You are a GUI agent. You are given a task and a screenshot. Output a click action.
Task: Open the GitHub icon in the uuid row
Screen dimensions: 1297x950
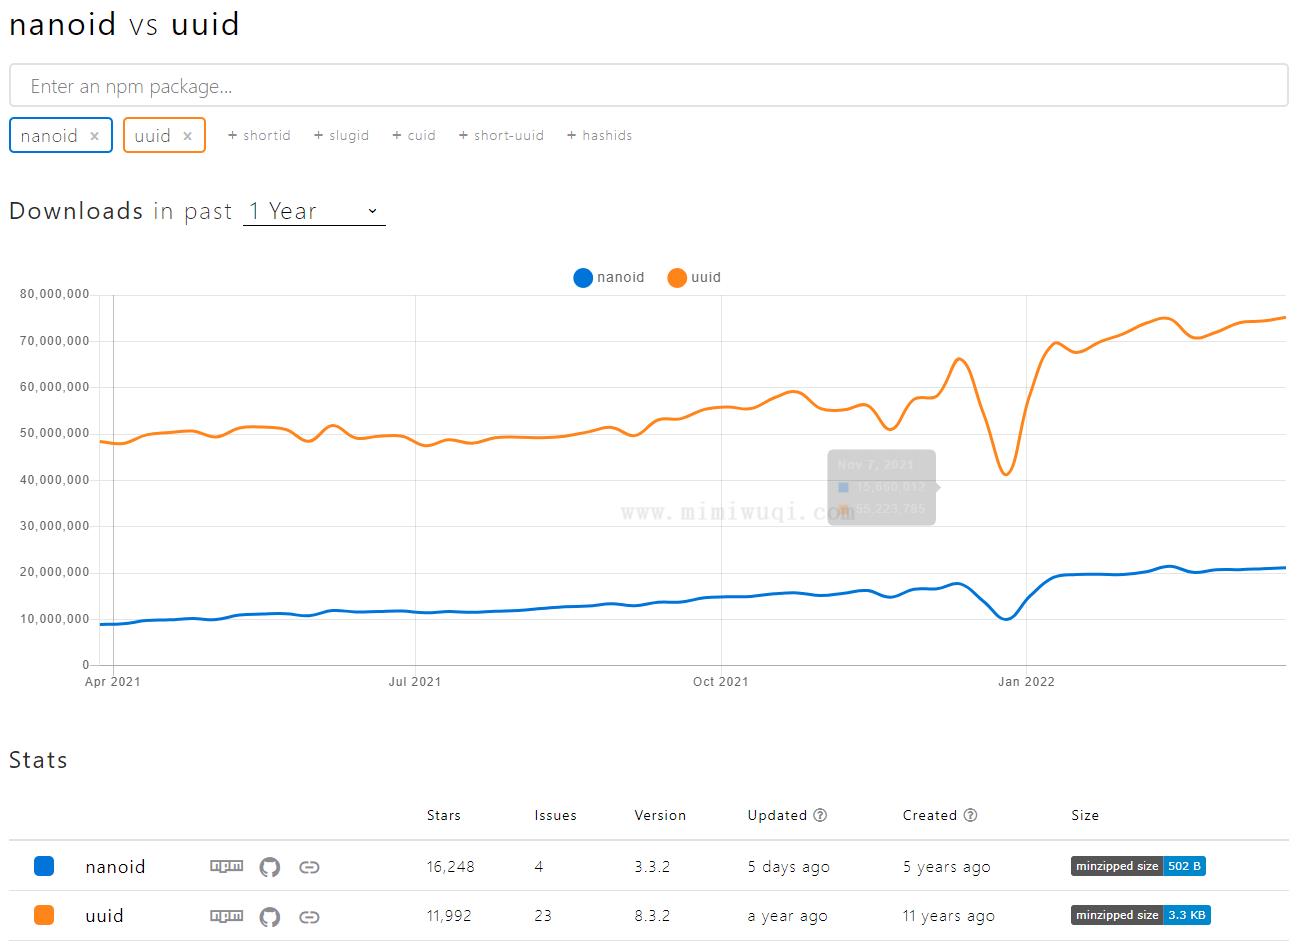pyautogui.click(x=270, y=916)
